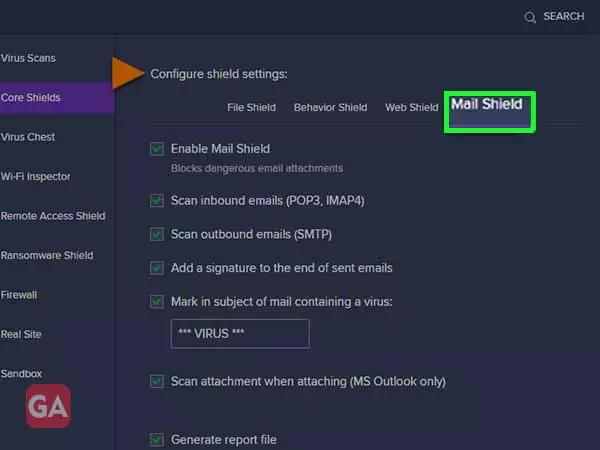Select the Mail Shield tab
Screen dimensions: 600x450
(490, 112)
